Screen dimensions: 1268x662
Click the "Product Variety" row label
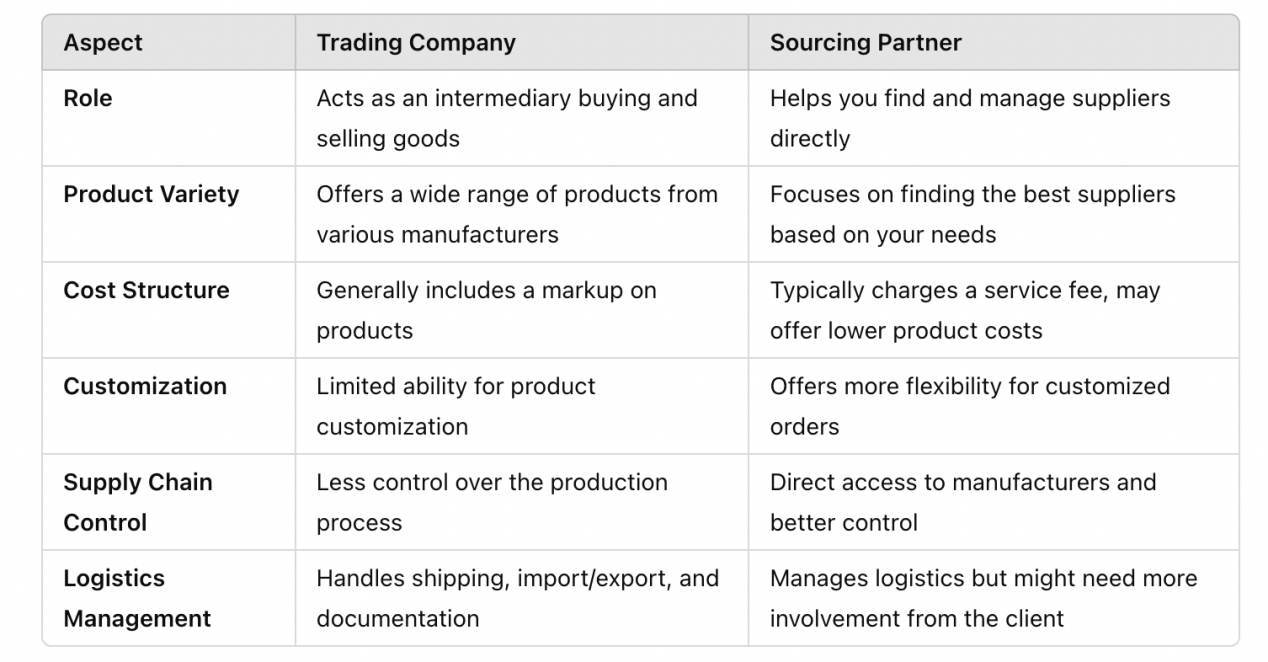151,194
